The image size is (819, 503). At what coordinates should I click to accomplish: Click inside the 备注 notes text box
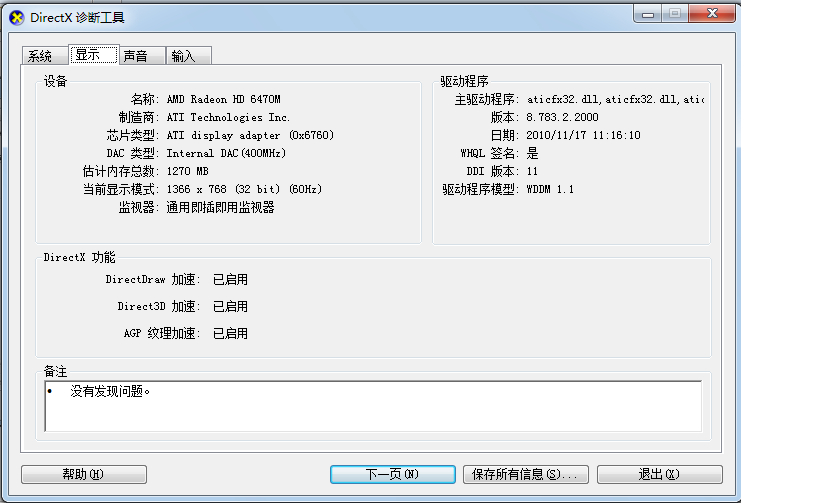(x=373, y=406)
